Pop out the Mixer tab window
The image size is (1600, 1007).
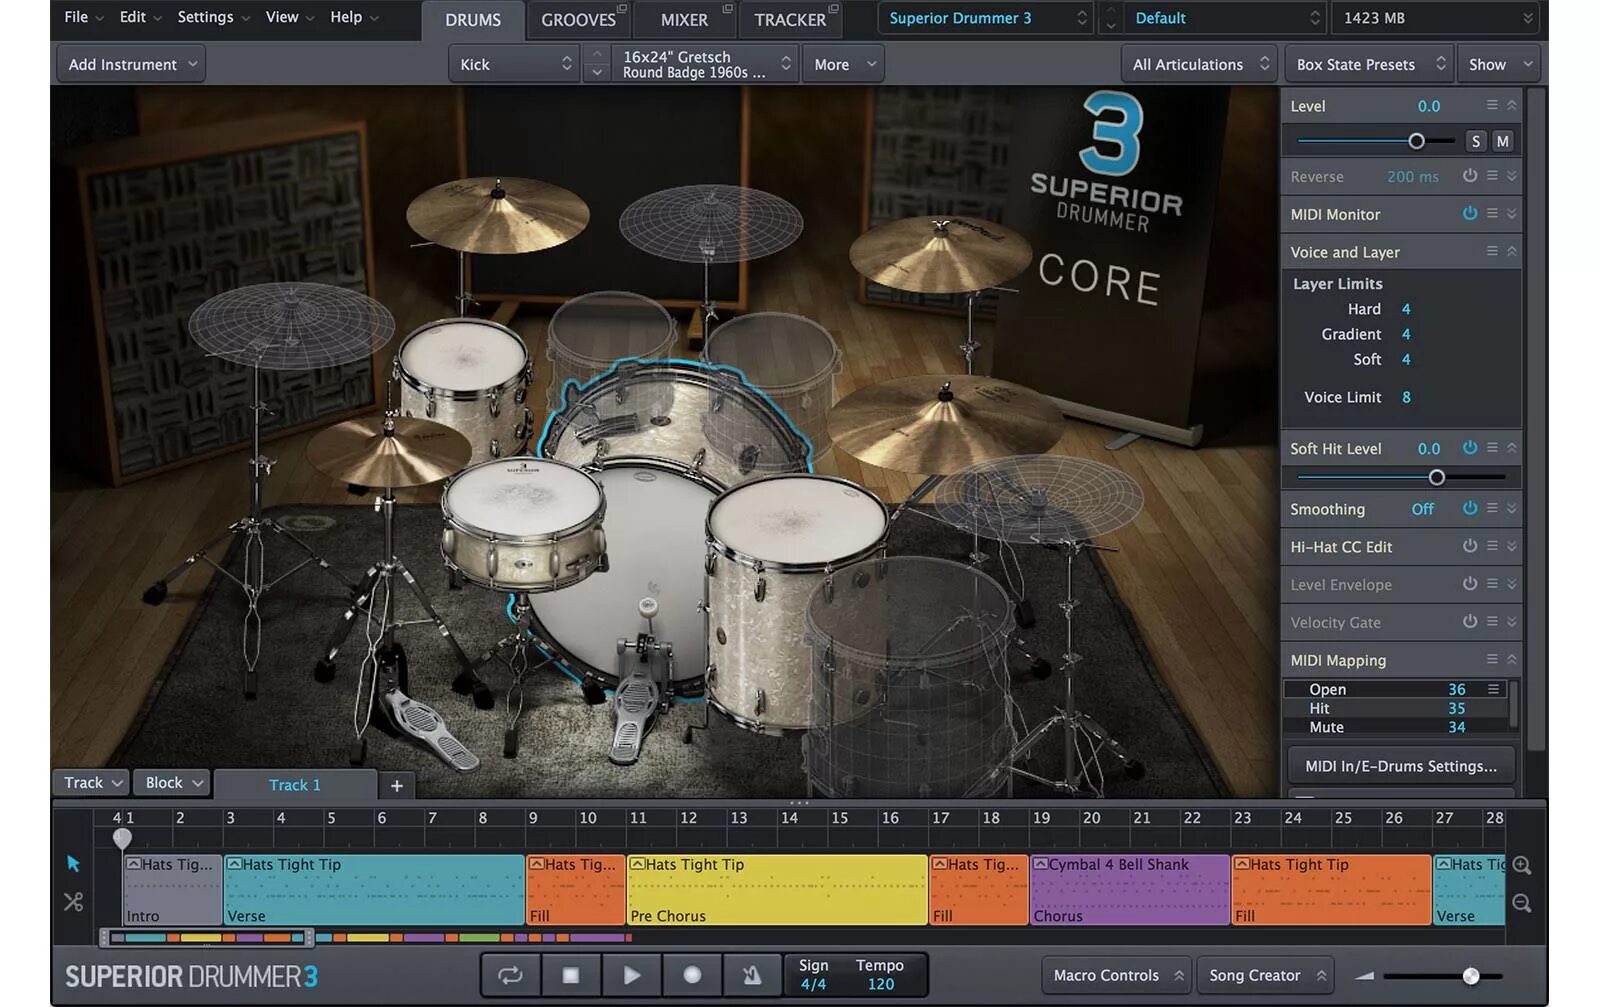point(728,9)
